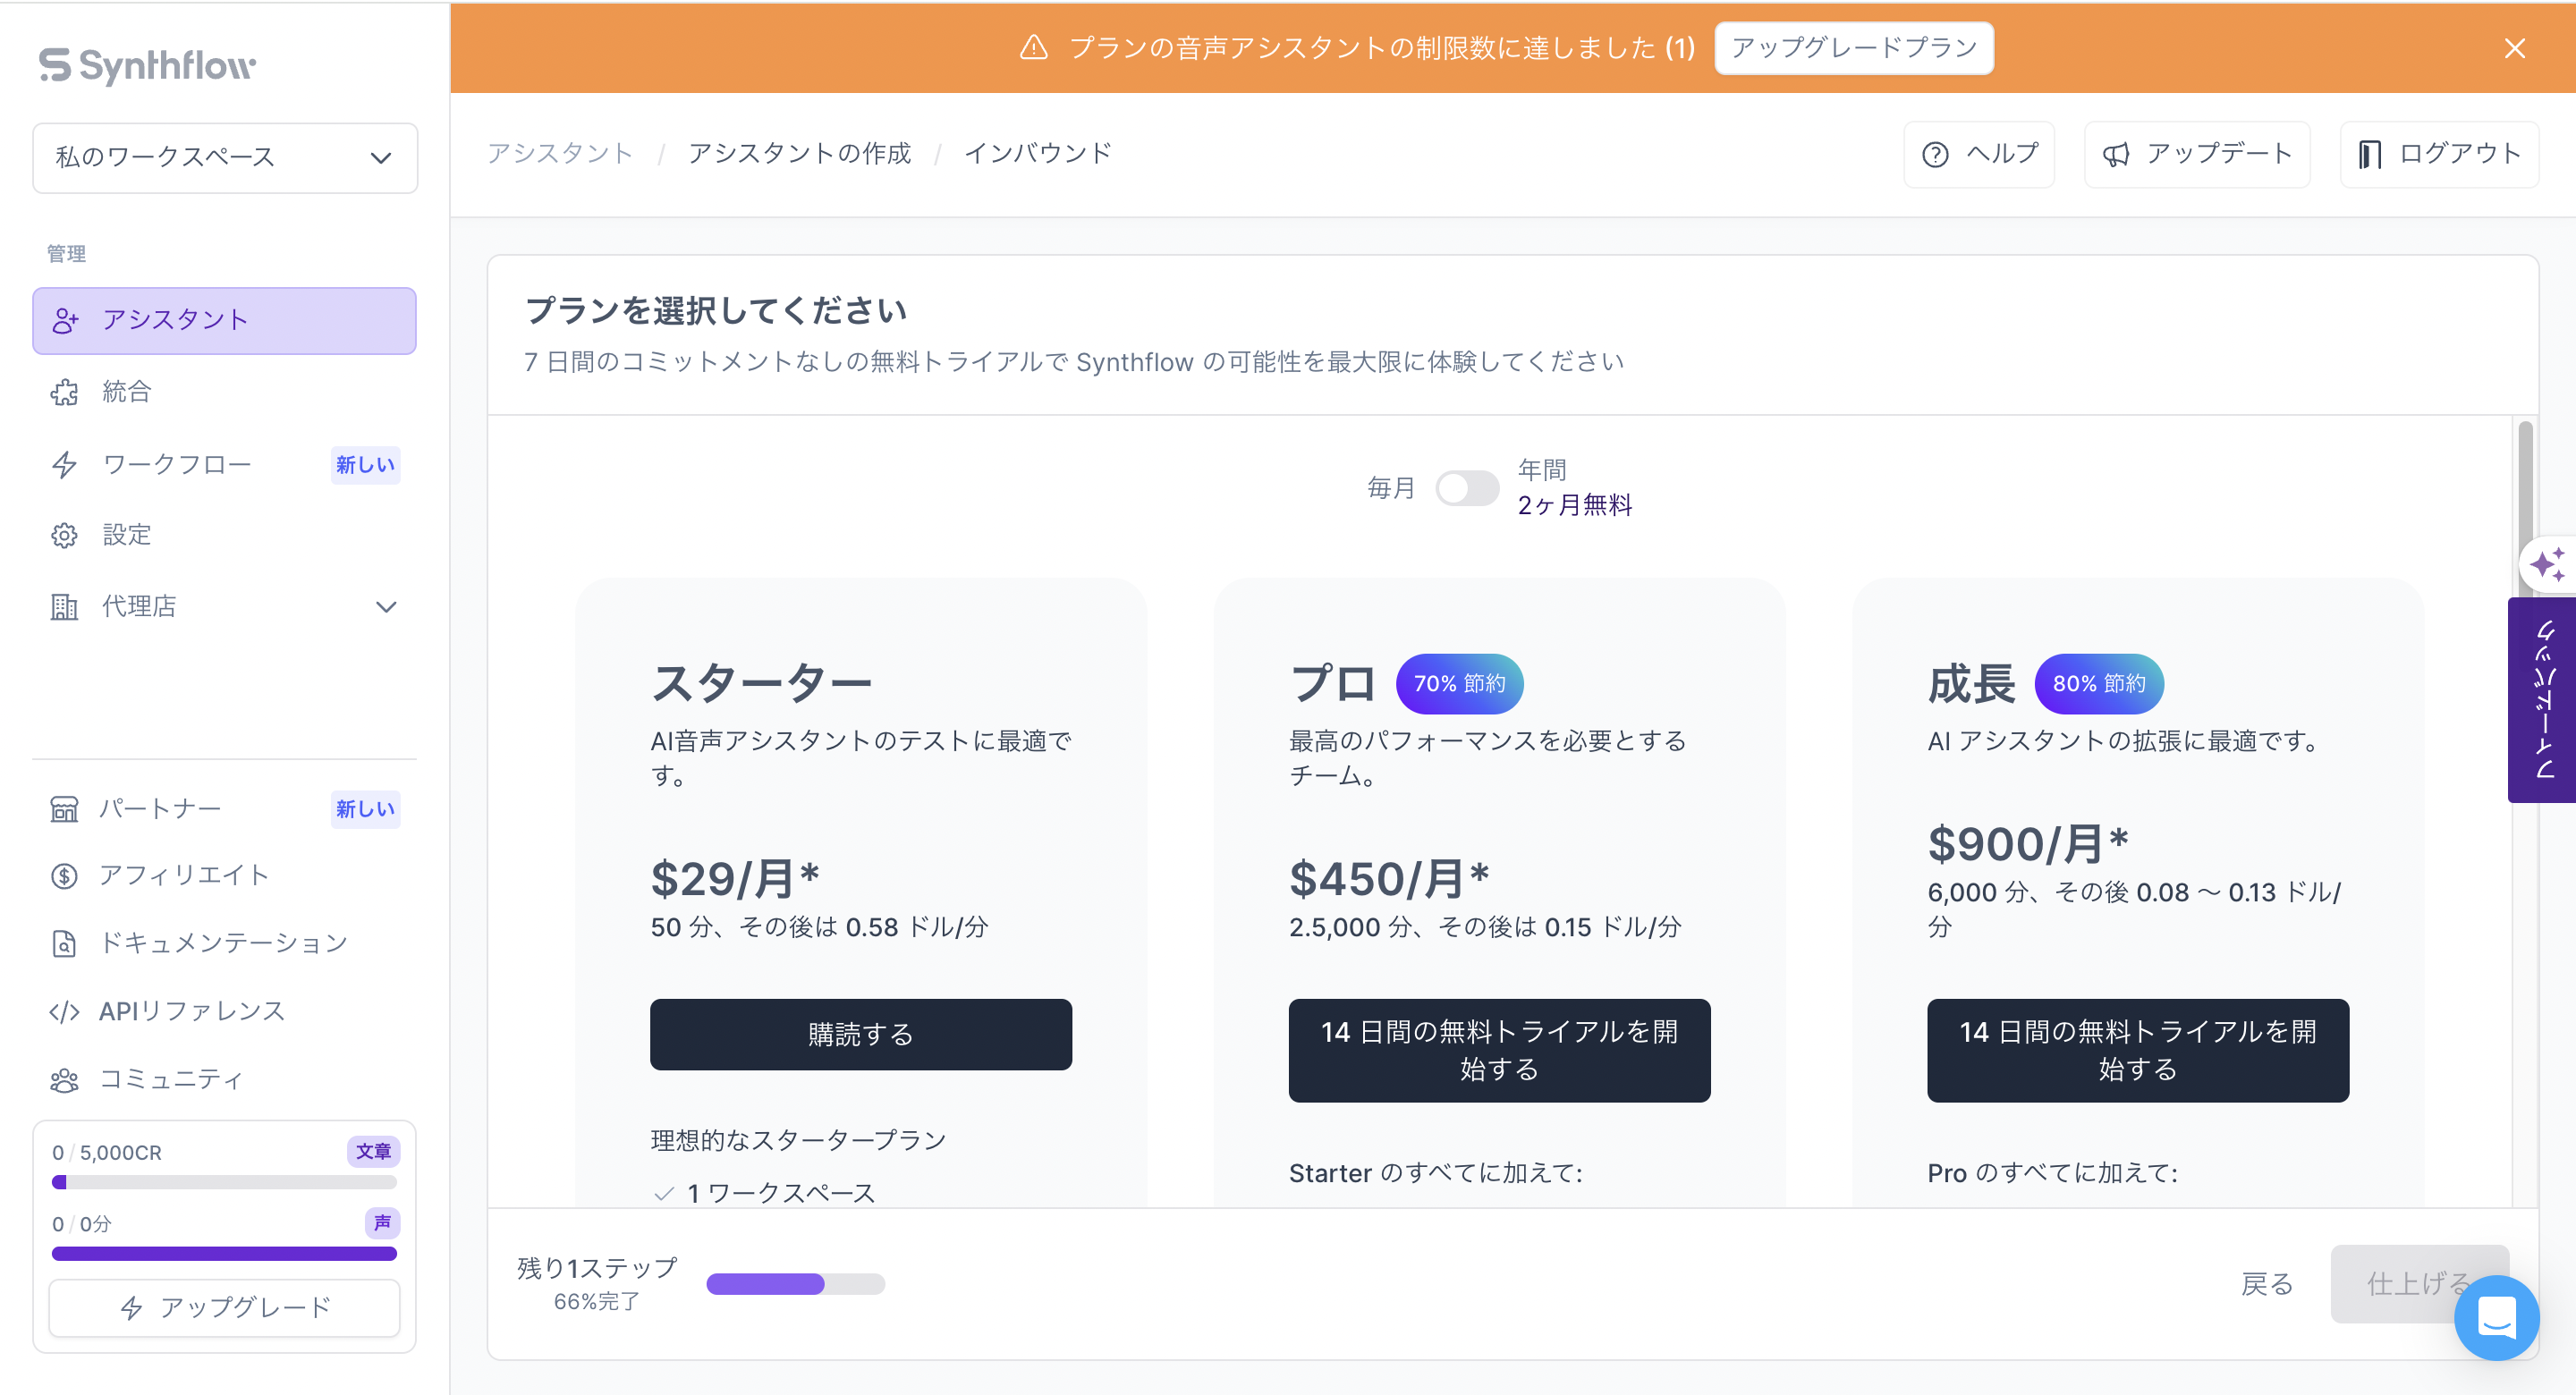2576x1395 pixels.
Task: Open the ワークフロー section
Action: click(225, 465)
